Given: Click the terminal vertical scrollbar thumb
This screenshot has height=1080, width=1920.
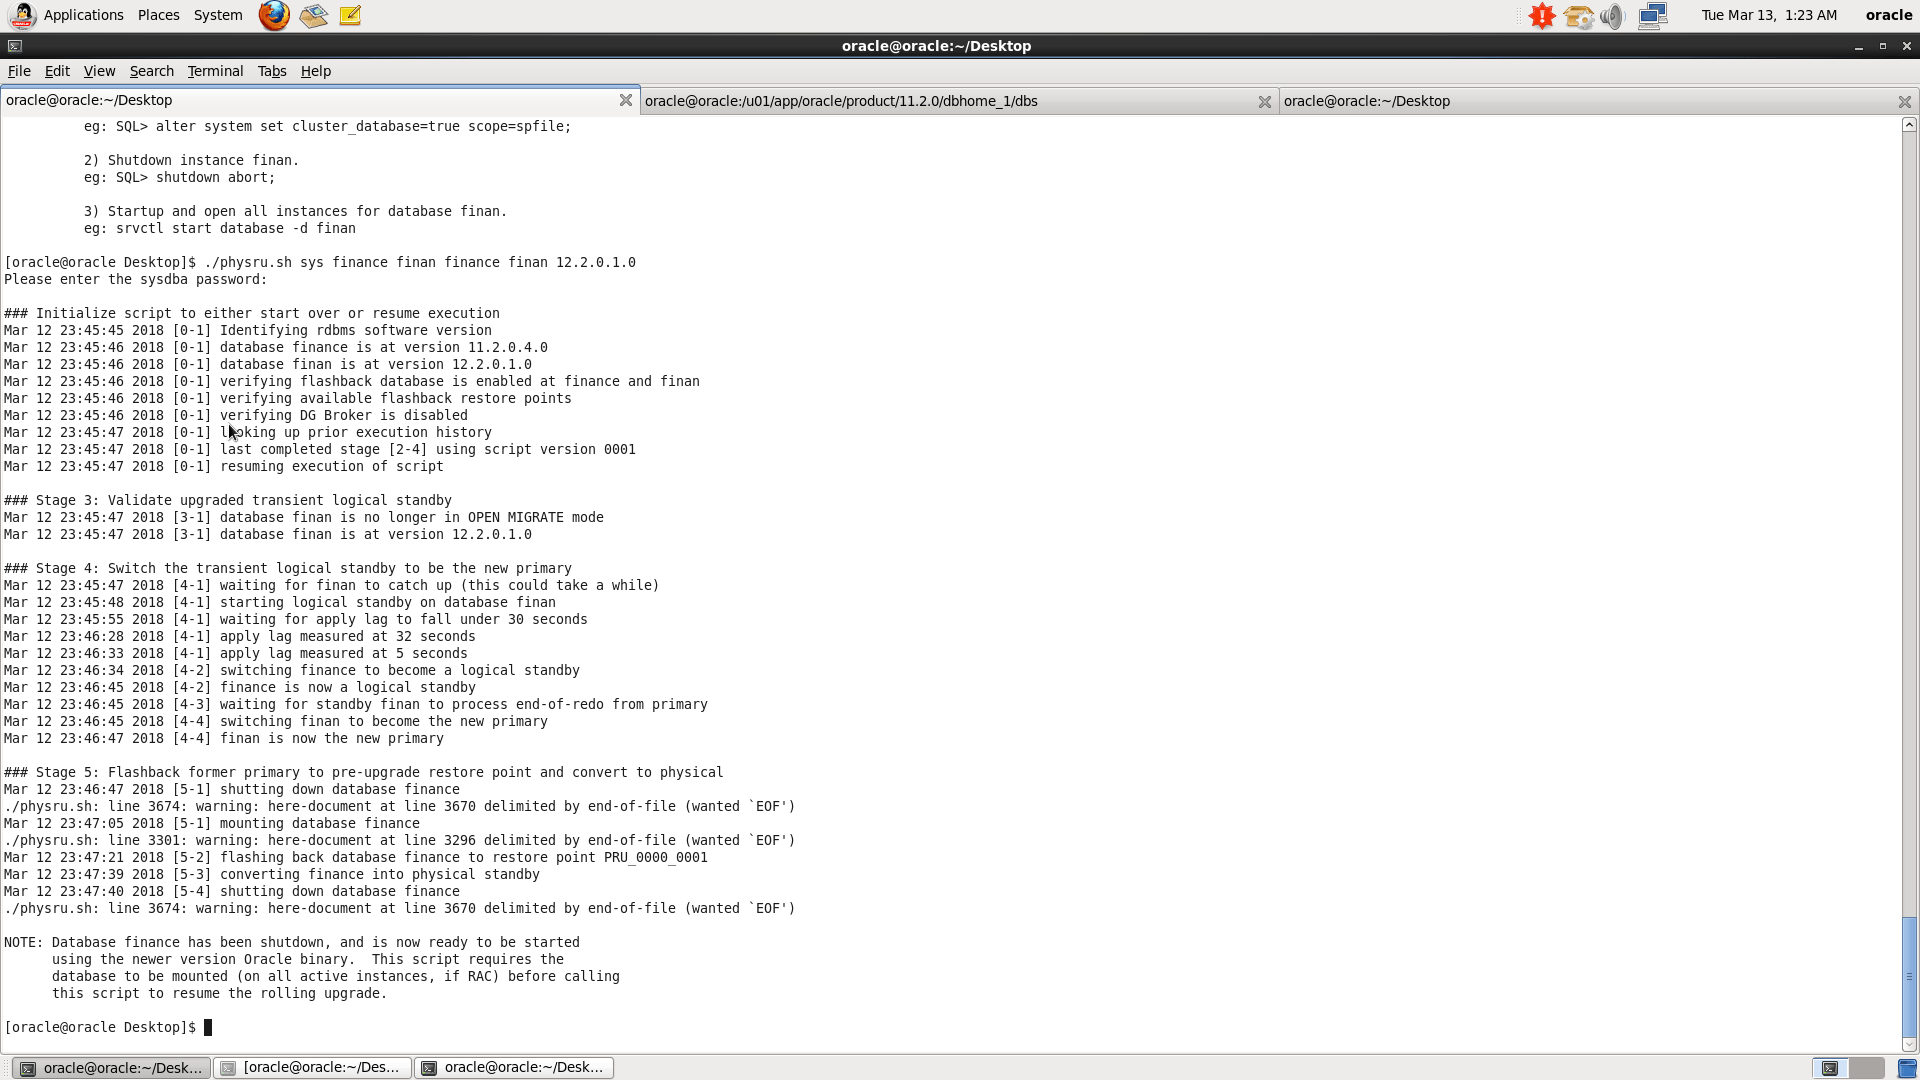Looking at the screenshot, I should (x=1909, y=975).
